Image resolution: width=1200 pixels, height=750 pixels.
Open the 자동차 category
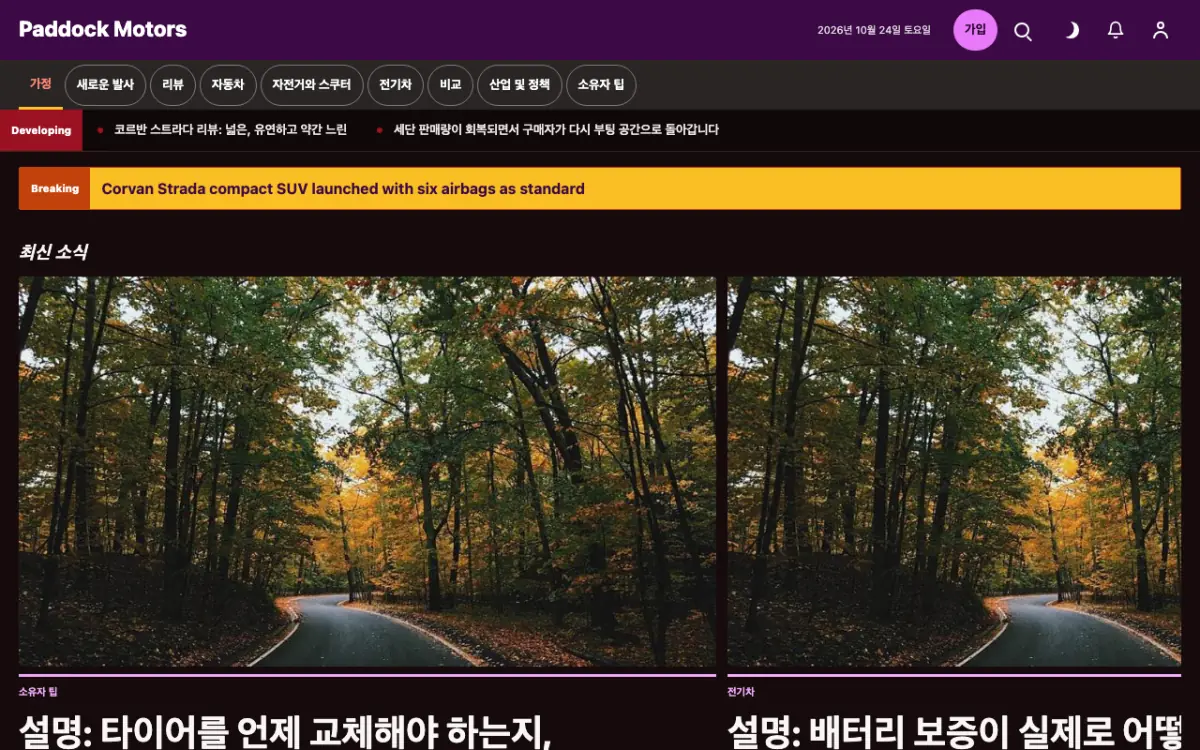pyautogui.click(x=228, y=85)
